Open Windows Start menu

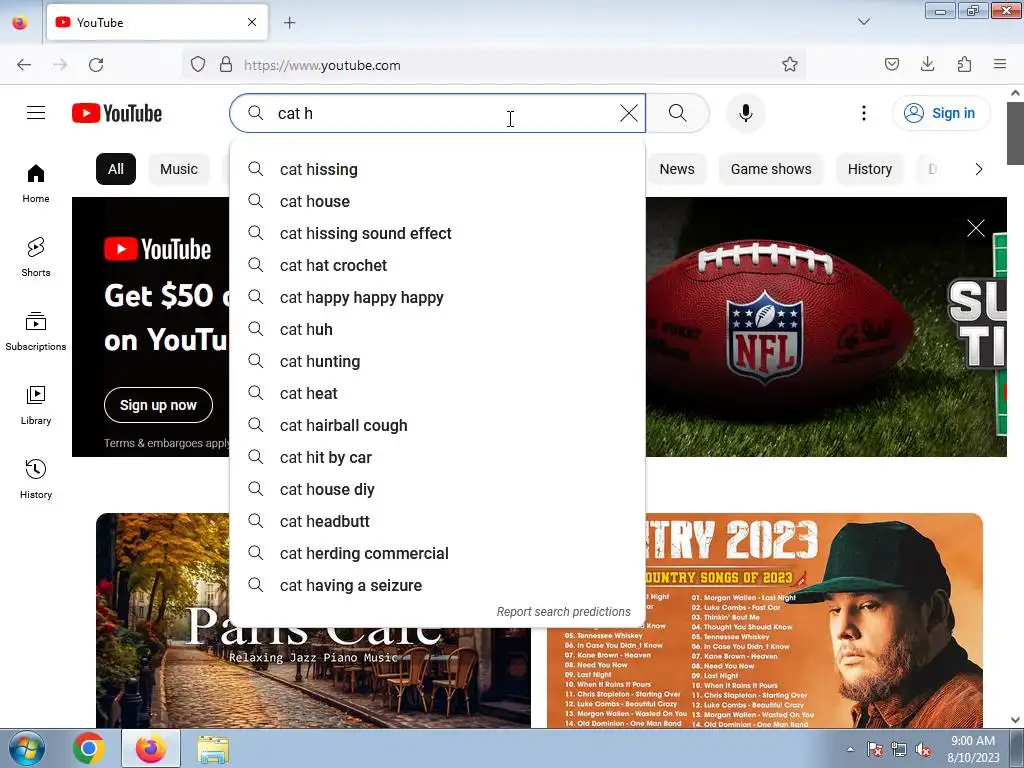coord(27,748)
